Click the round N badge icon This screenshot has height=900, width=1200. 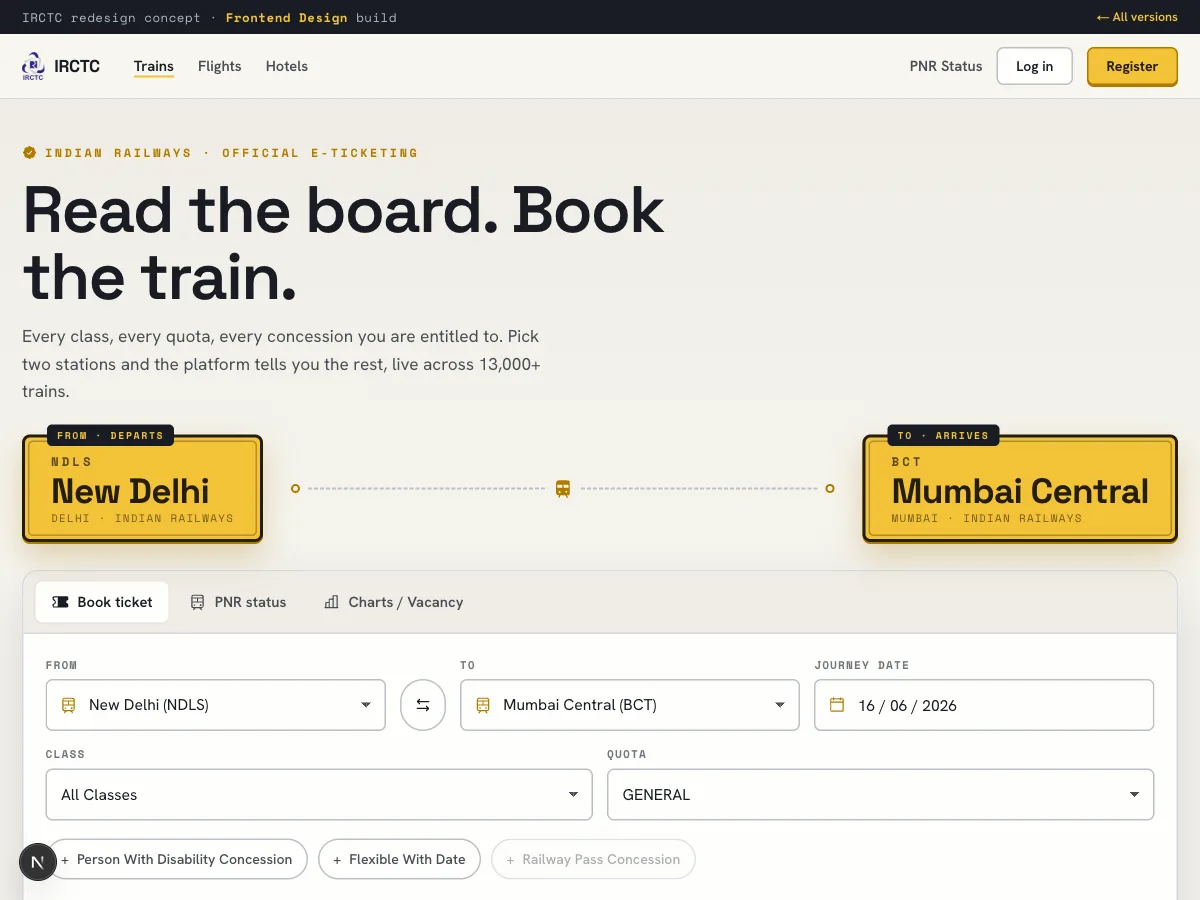38,862
